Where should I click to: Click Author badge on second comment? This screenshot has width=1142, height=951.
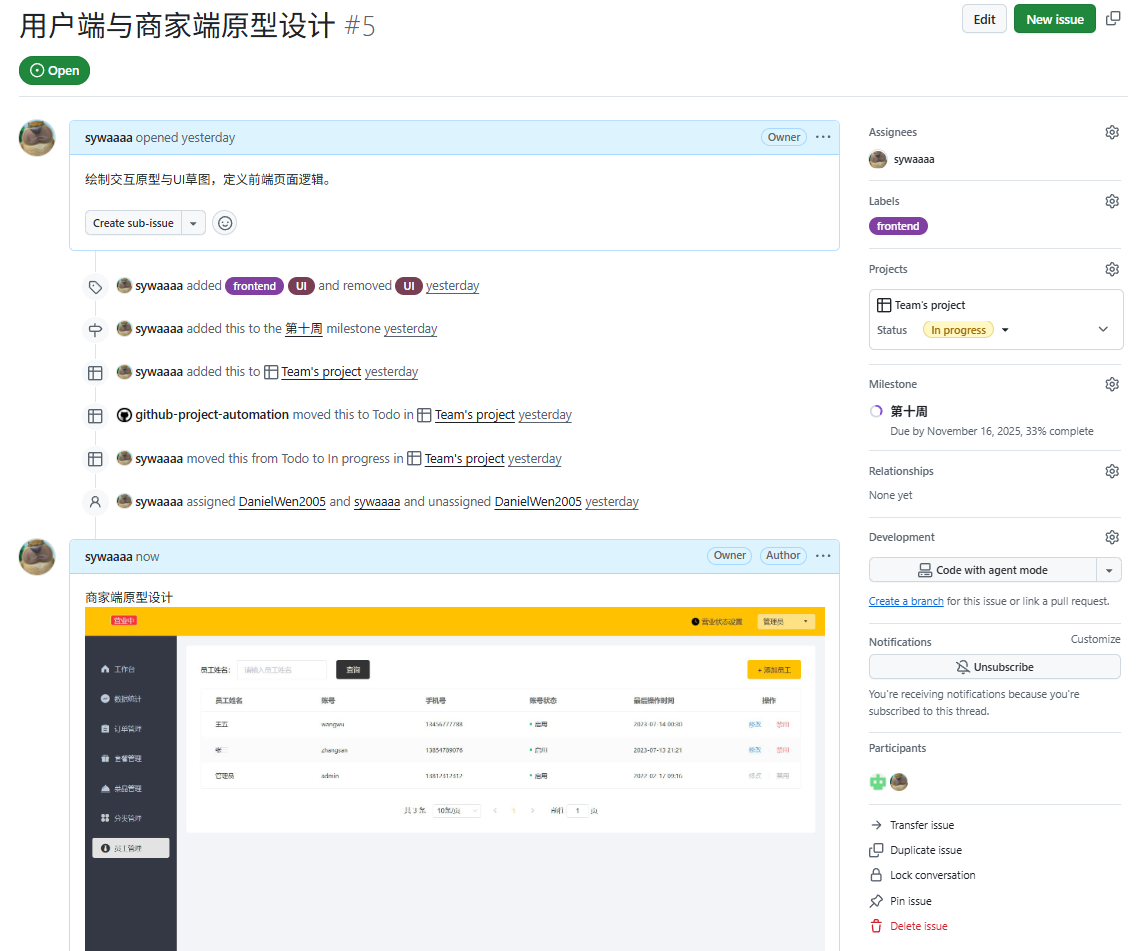point(783,556)
